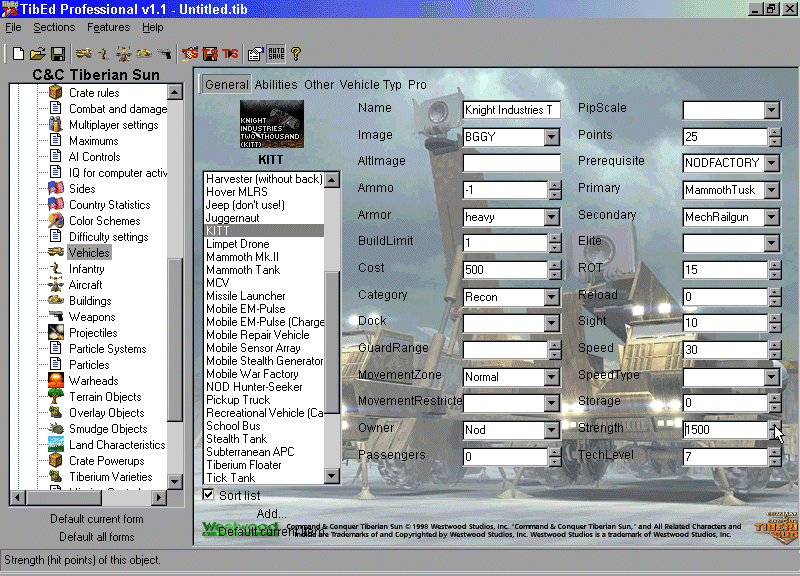Click the Name field with Knight Industries
Image resolution: width=800 pixels, height=576 pixels.
pos(511,110)
